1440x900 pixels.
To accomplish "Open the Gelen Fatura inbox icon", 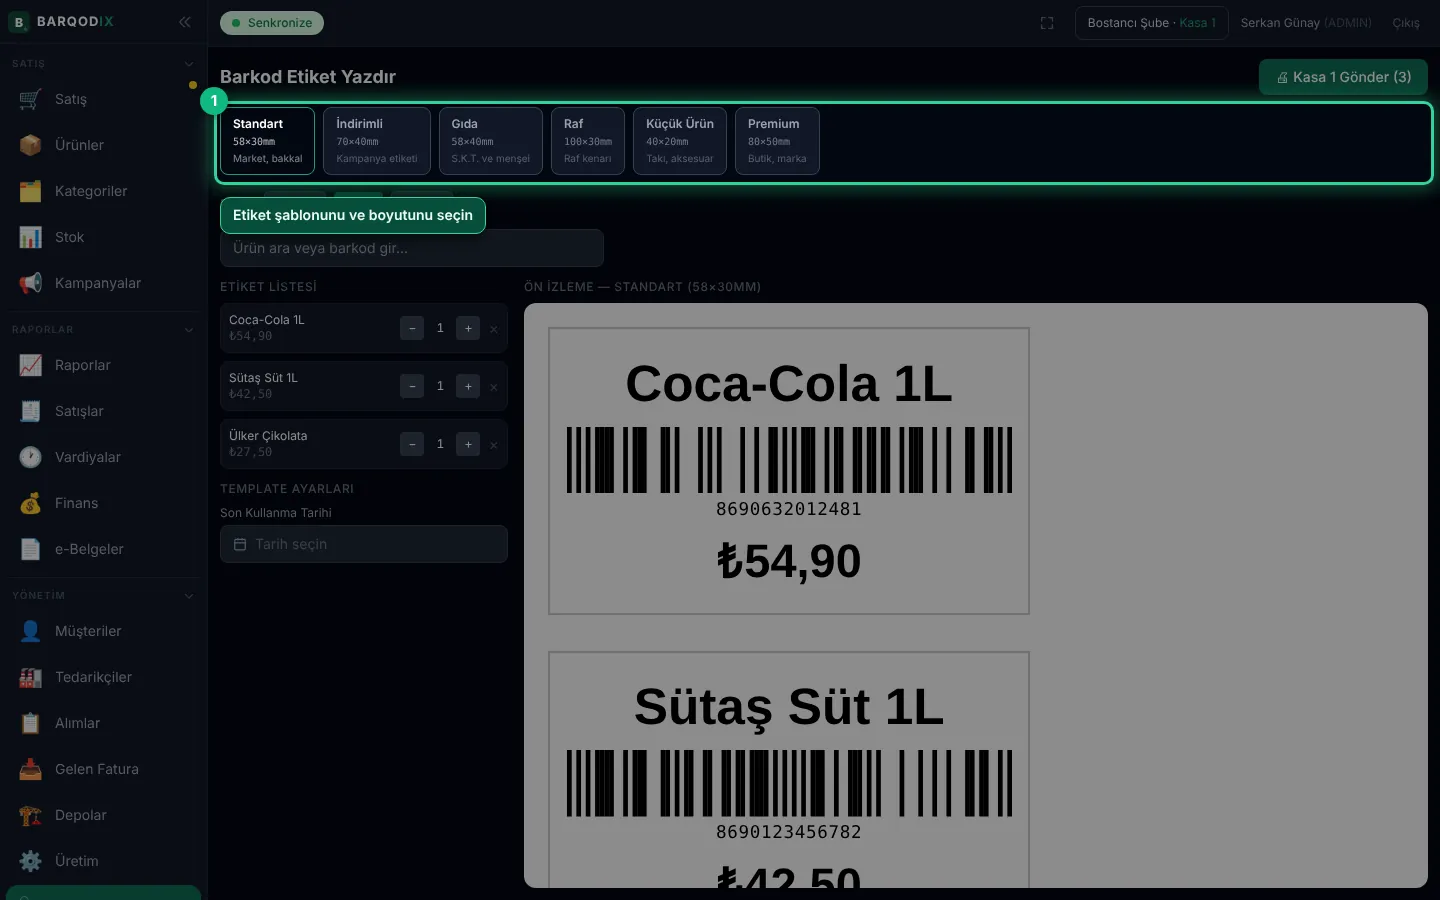I will [30, 769].
